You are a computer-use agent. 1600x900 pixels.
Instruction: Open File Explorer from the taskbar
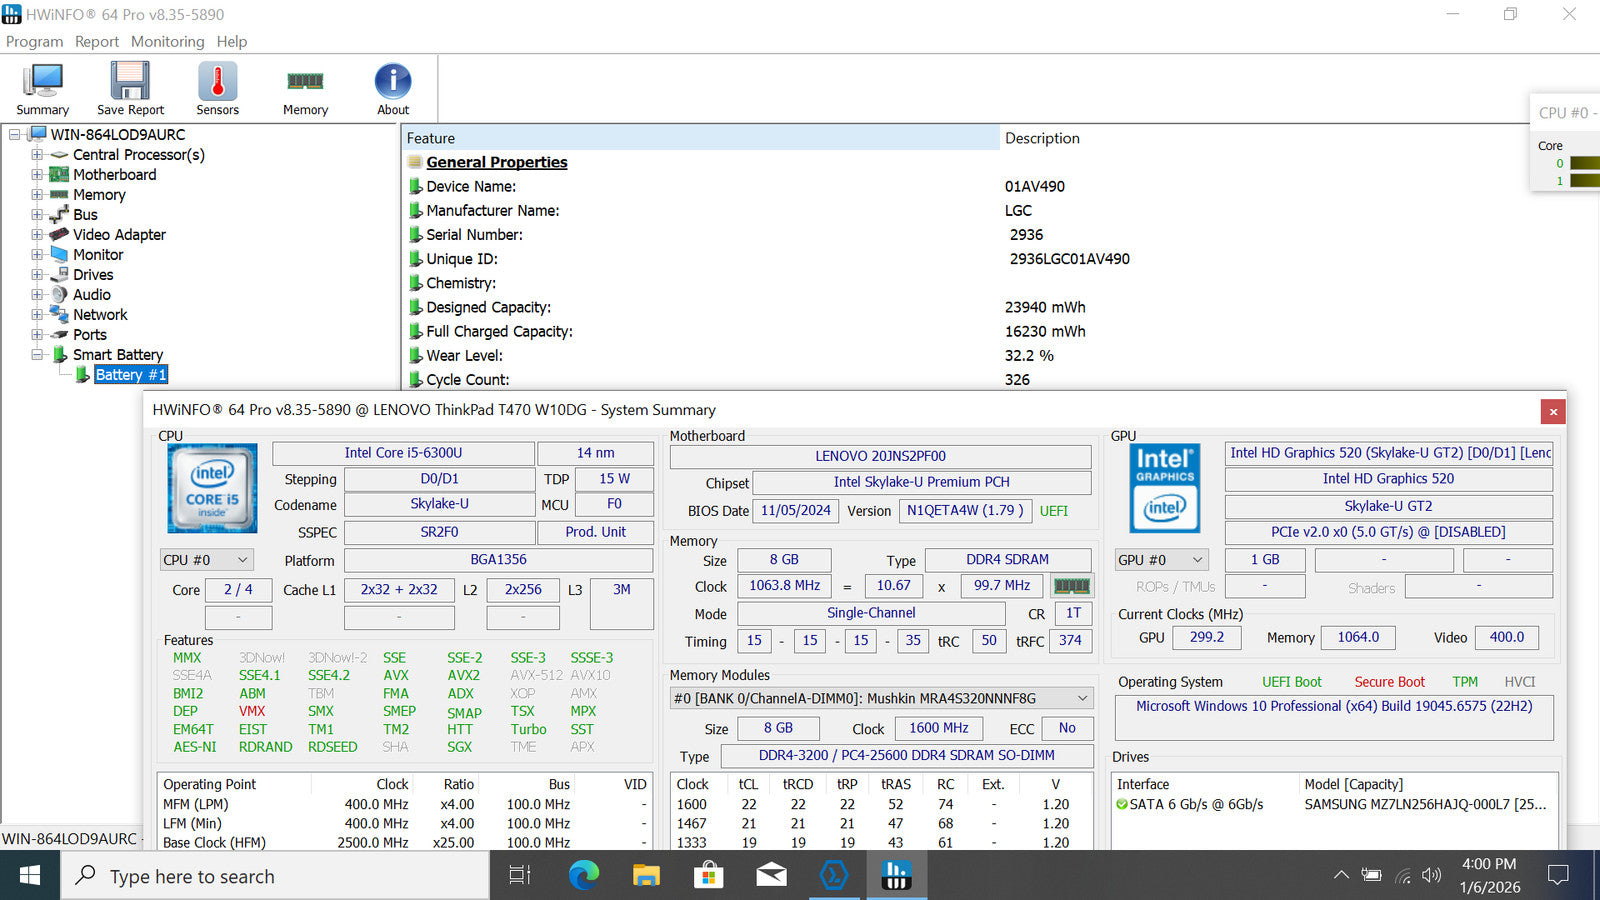click(646, 876)
